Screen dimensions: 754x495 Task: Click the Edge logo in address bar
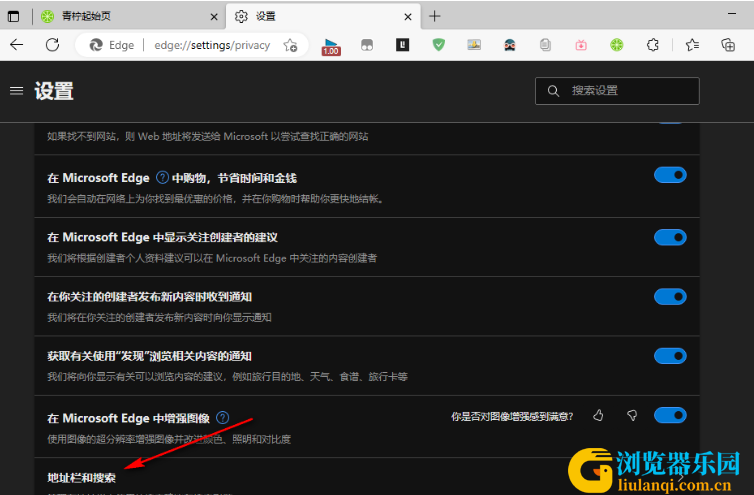point(96,45)
